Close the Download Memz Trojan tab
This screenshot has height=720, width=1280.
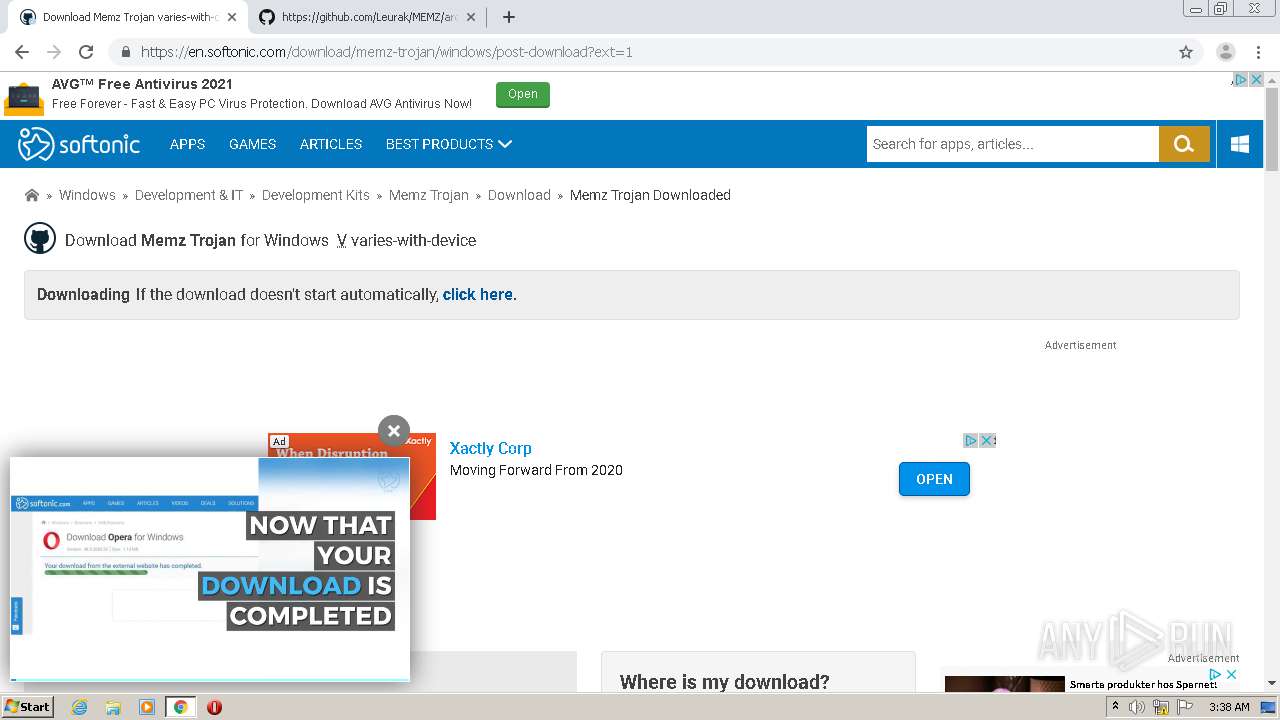tap(232, 17)
